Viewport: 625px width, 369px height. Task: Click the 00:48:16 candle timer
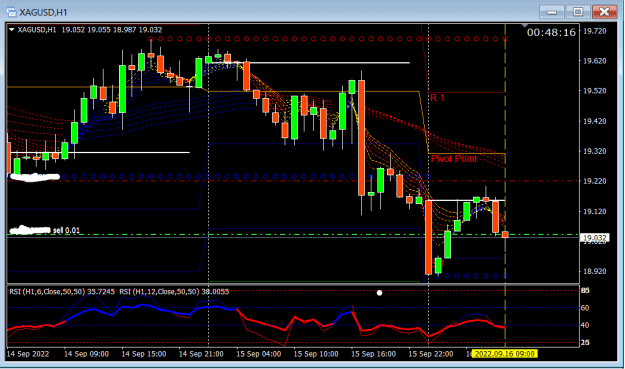(551, 32)
